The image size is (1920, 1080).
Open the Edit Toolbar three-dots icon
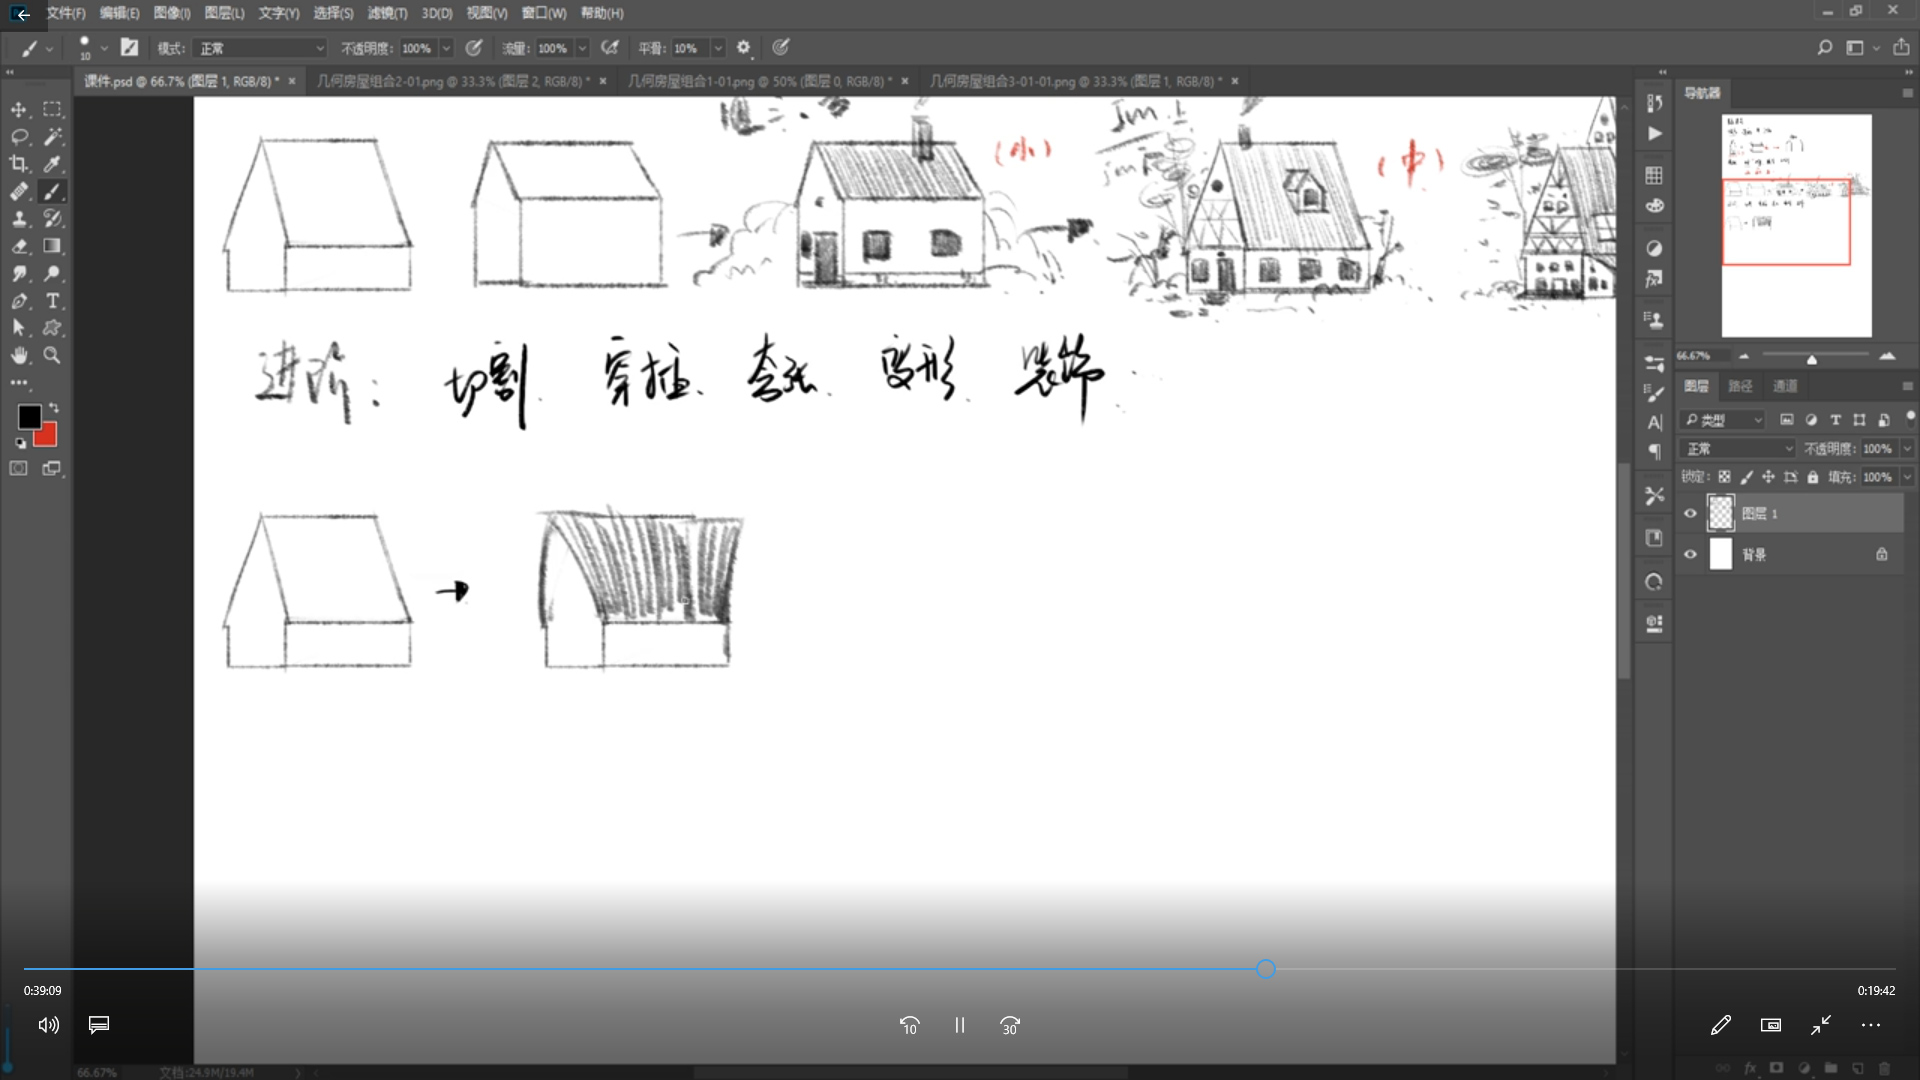pos(19,383)
